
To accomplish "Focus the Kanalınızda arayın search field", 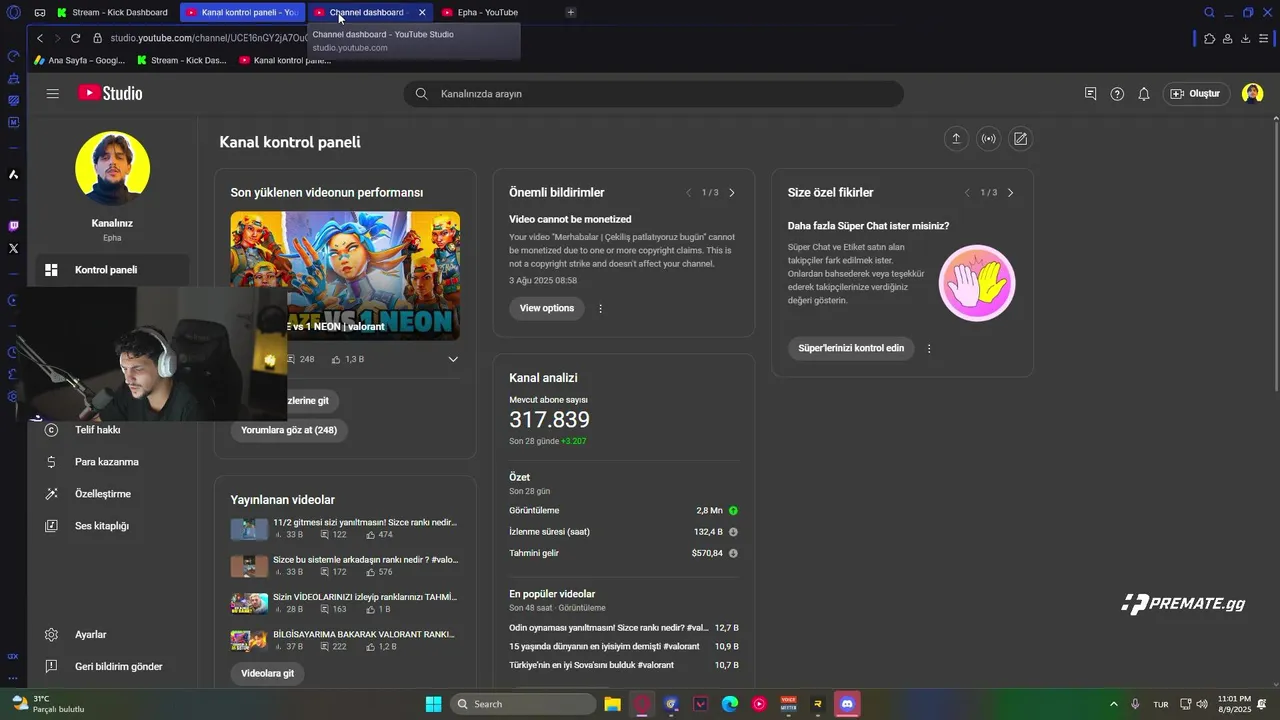I will click(654, 93).
